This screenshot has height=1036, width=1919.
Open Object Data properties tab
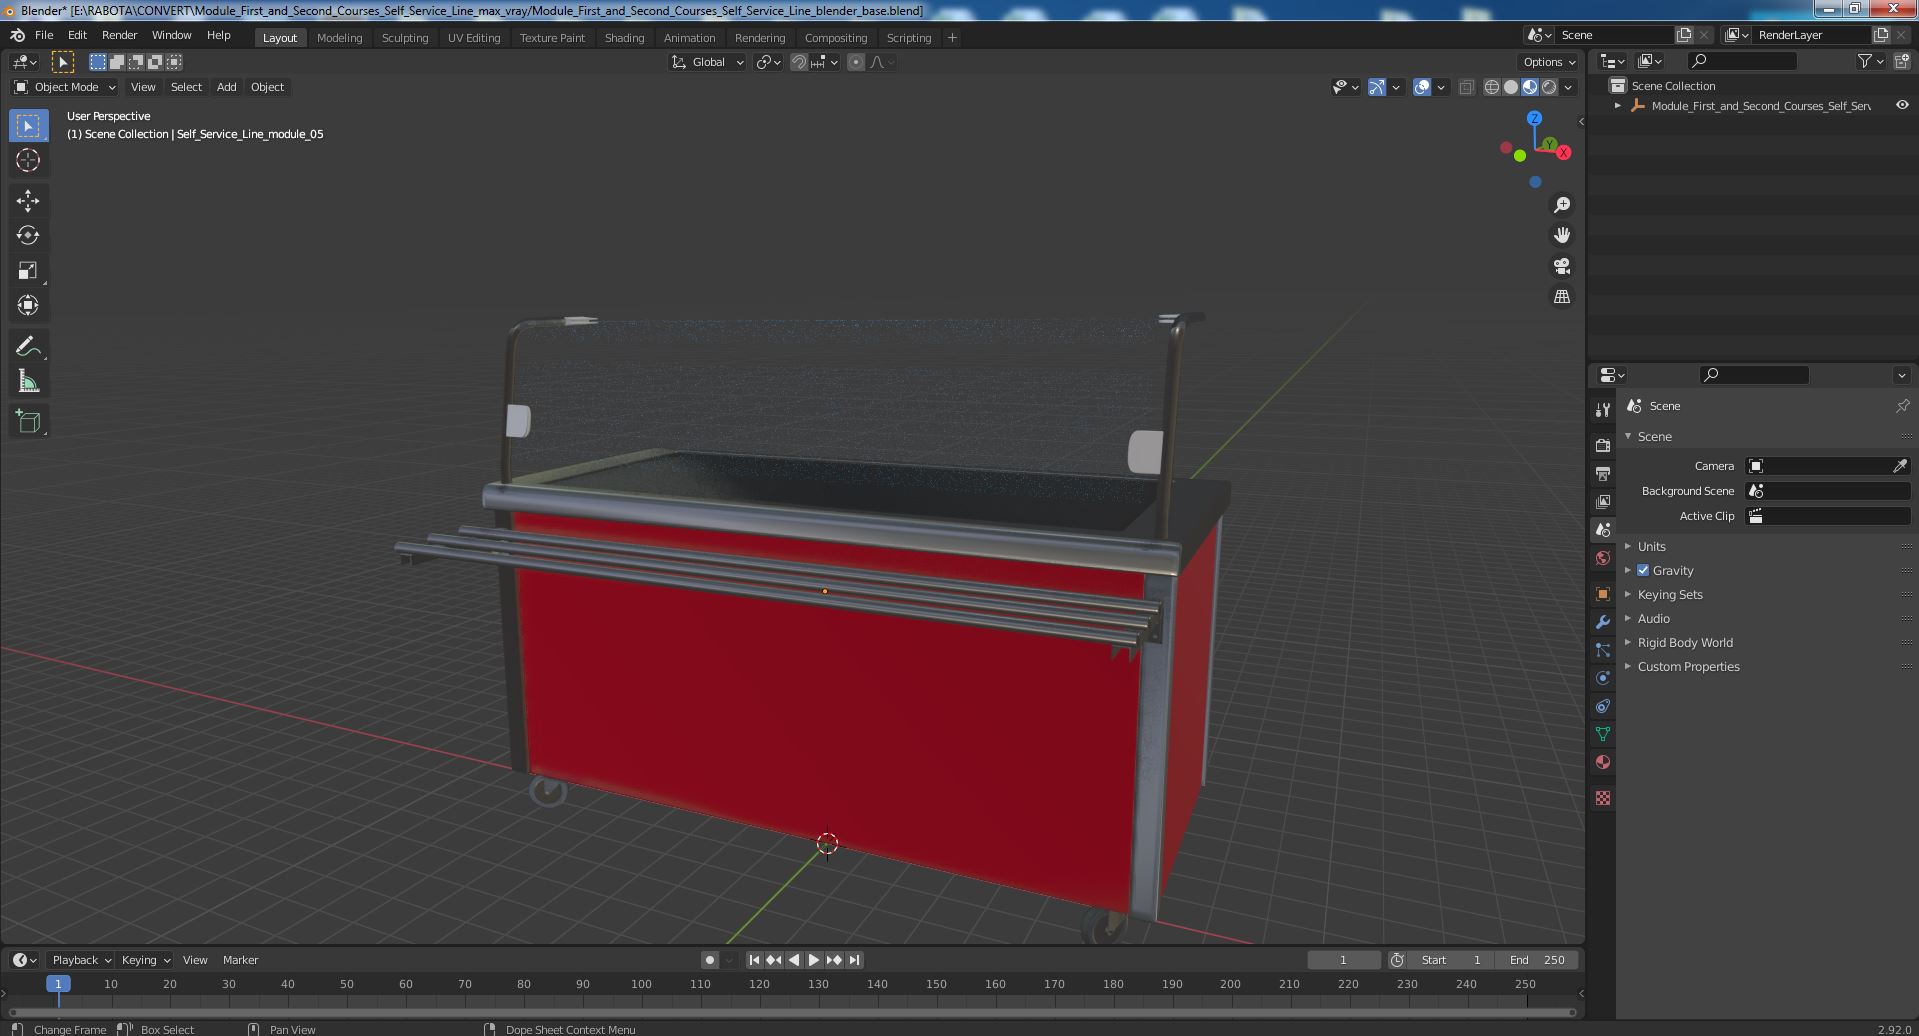pyautogui.click(x=1603, y=734)
